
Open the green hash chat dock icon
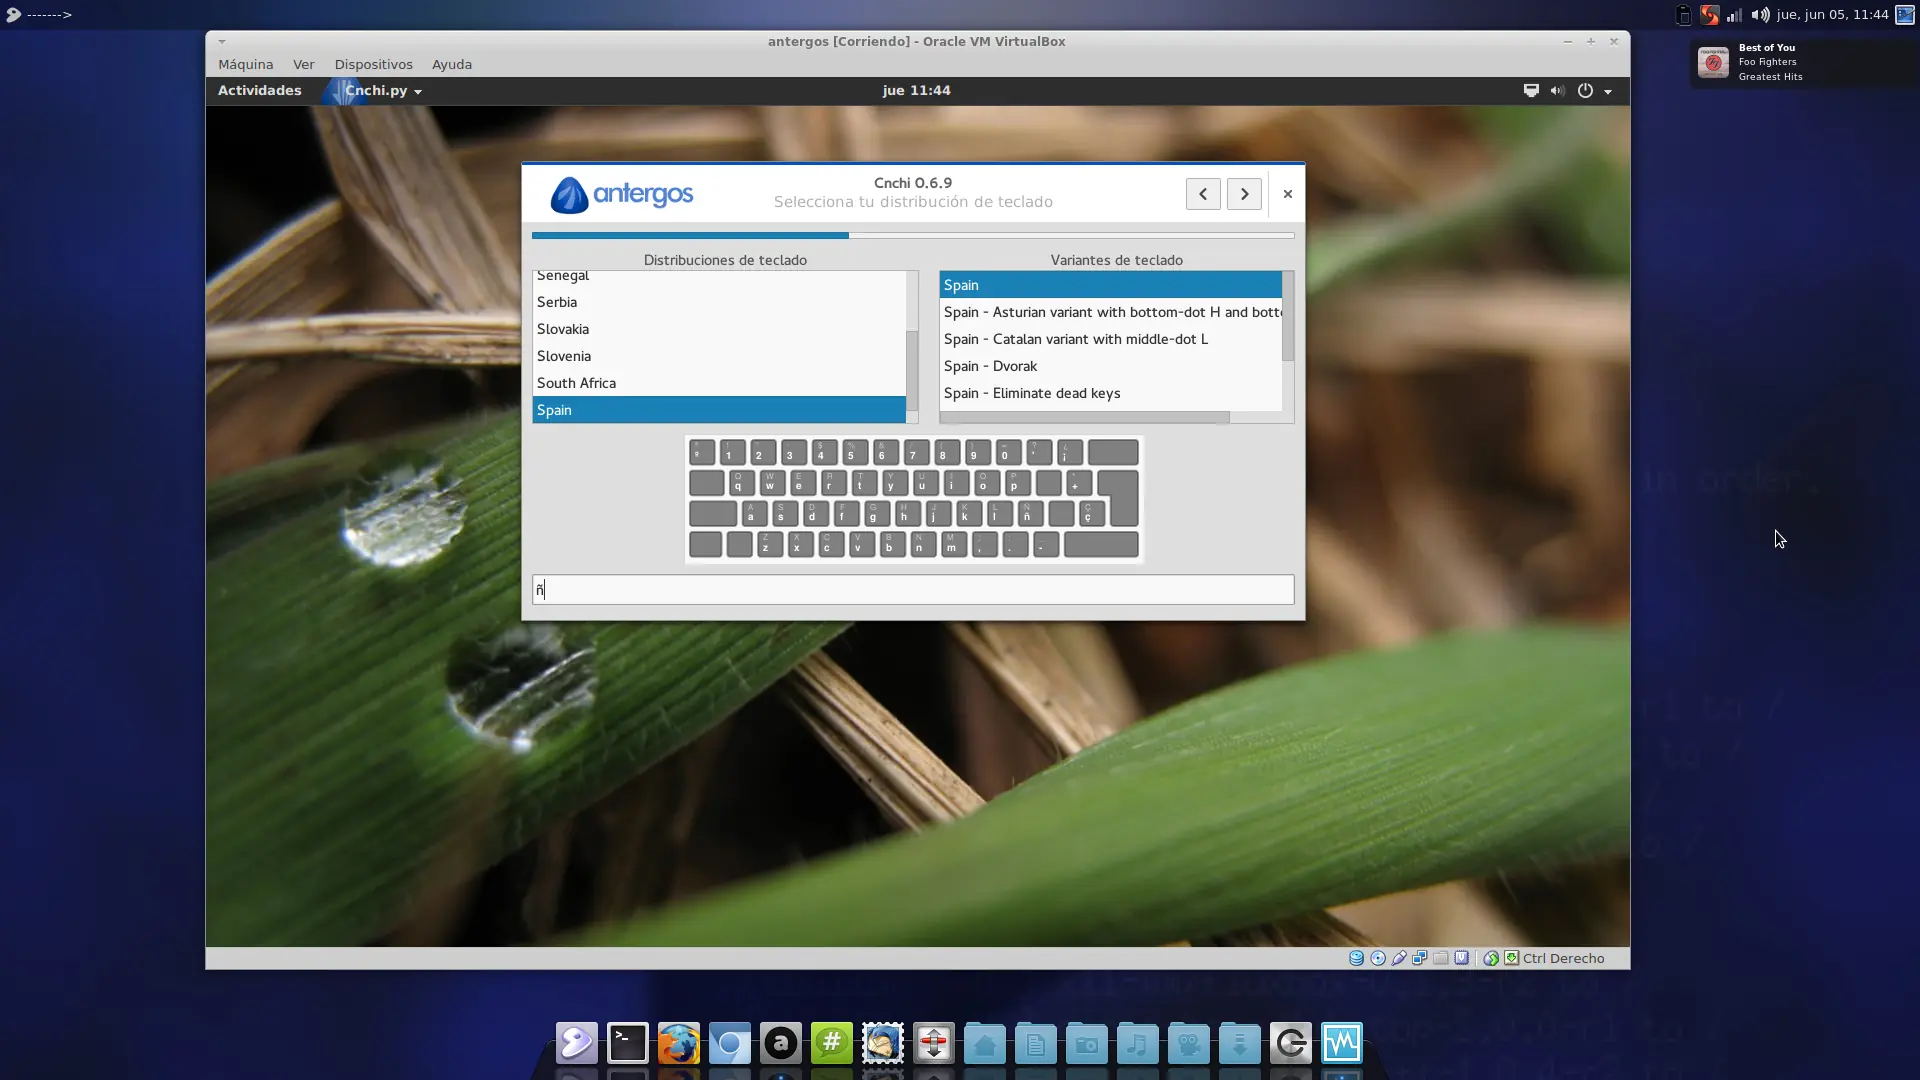pyautogui.click(x=832, y=1043)
